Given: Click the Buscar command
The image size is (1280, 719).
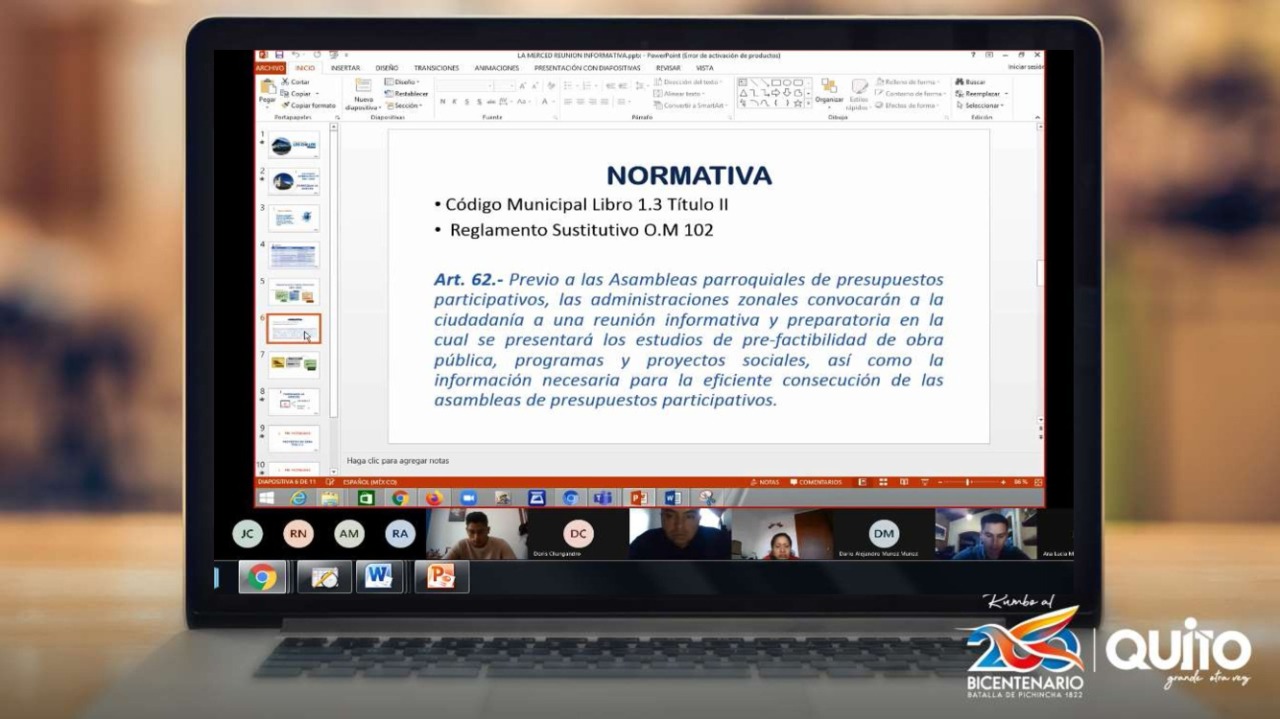Looking at the screenshot, I should pos(971,82).
